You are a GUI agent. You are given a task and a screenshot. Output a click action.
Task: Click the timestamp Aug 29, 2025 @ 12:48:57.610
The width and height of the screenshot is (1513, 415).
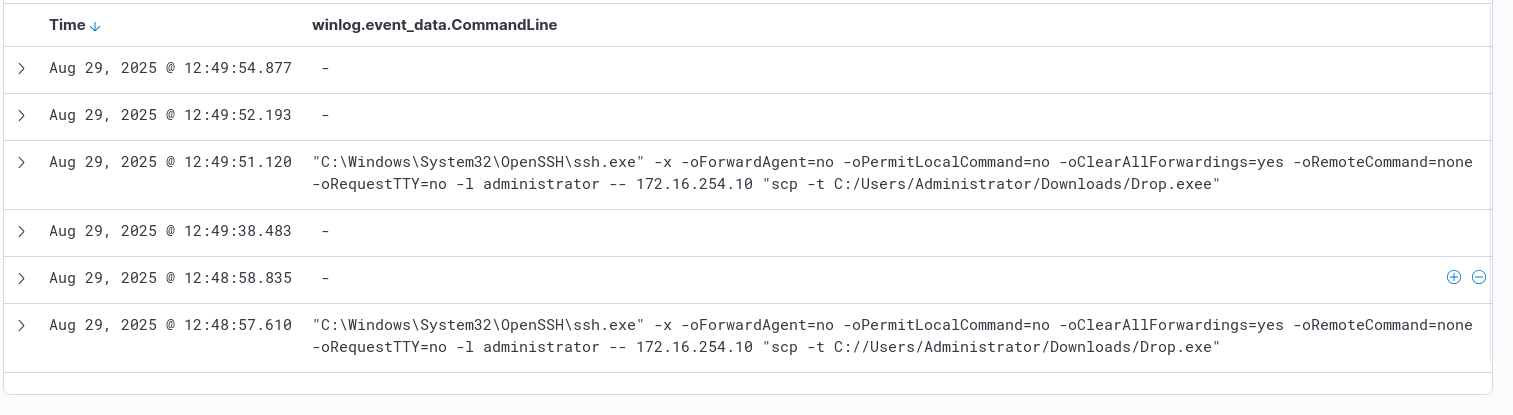click(x=170, y=325)
